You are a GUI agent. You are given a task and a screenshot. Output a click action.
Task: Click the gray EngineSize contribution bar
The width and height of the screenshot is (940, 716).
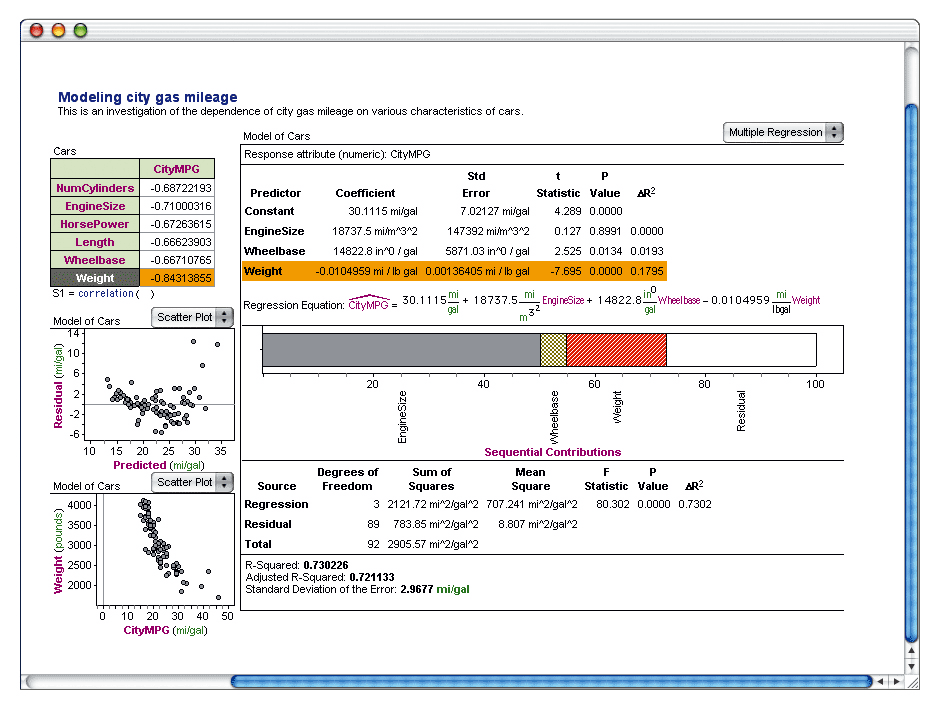pyautogui.click(x=400, y=350)
